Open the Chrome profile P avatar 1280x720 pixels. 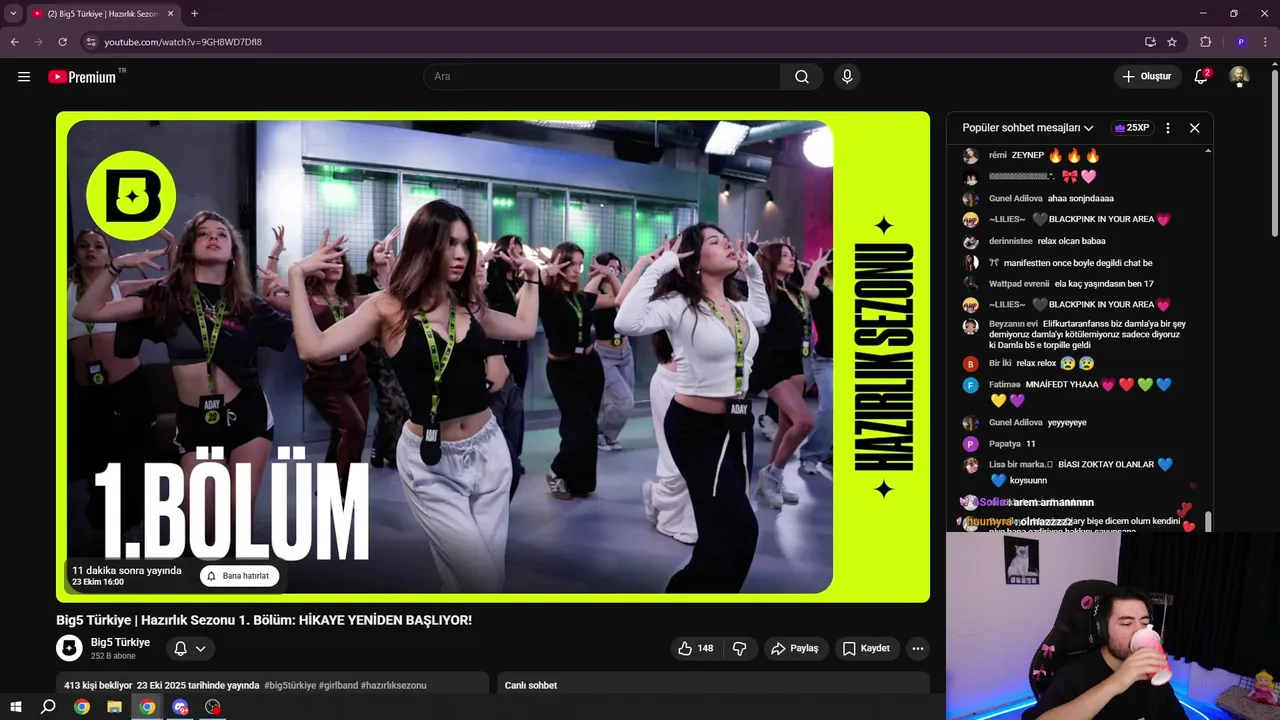[1240, 42]
